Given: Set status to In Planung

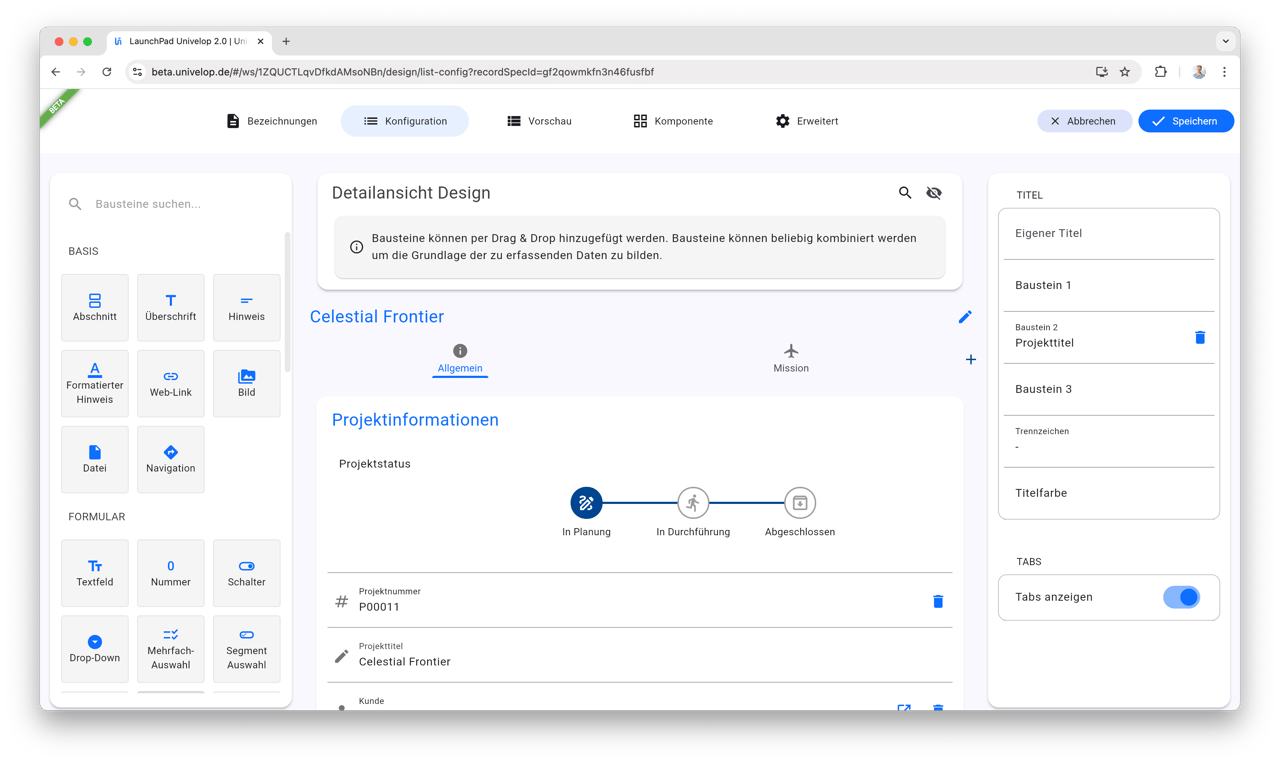Looking at the screenshot, I should (587, 503).
